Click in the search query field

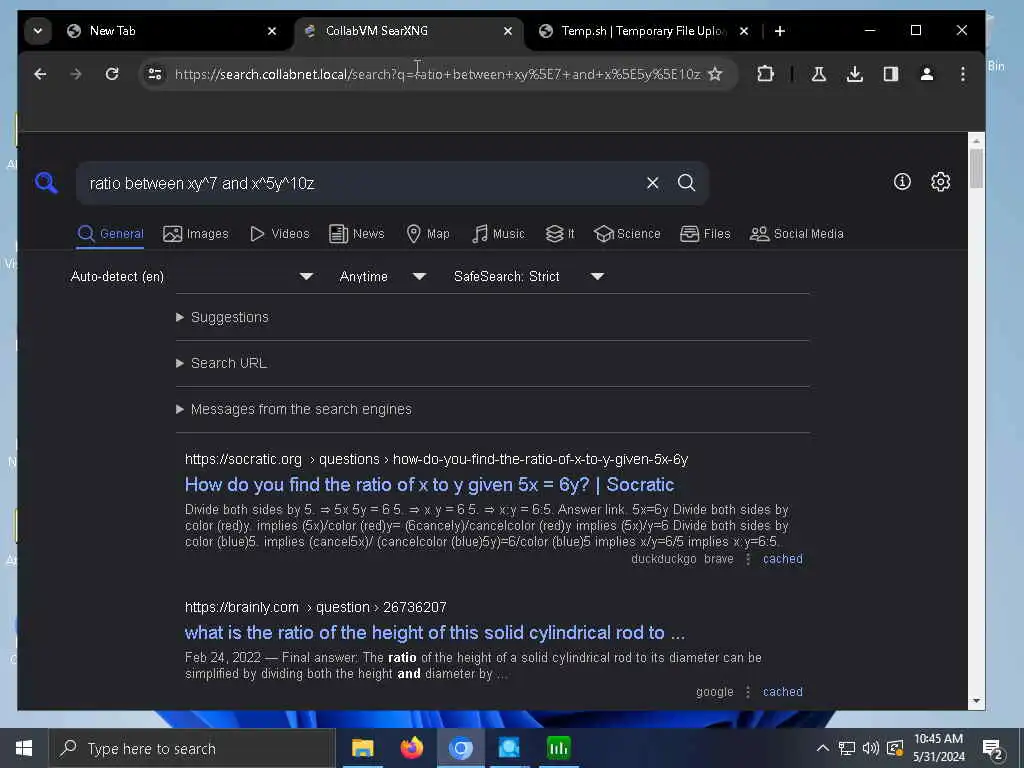pyautogui.click(x=359, y=184)
